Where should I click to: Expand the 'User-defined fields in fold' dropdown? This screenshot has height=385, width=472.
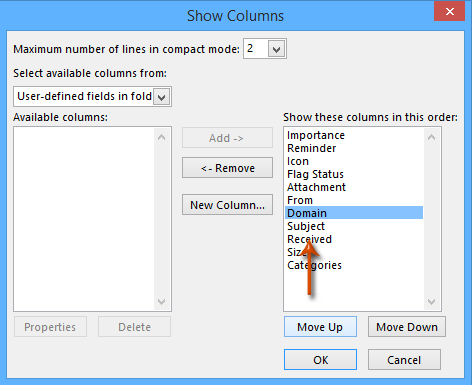[162, 97]
